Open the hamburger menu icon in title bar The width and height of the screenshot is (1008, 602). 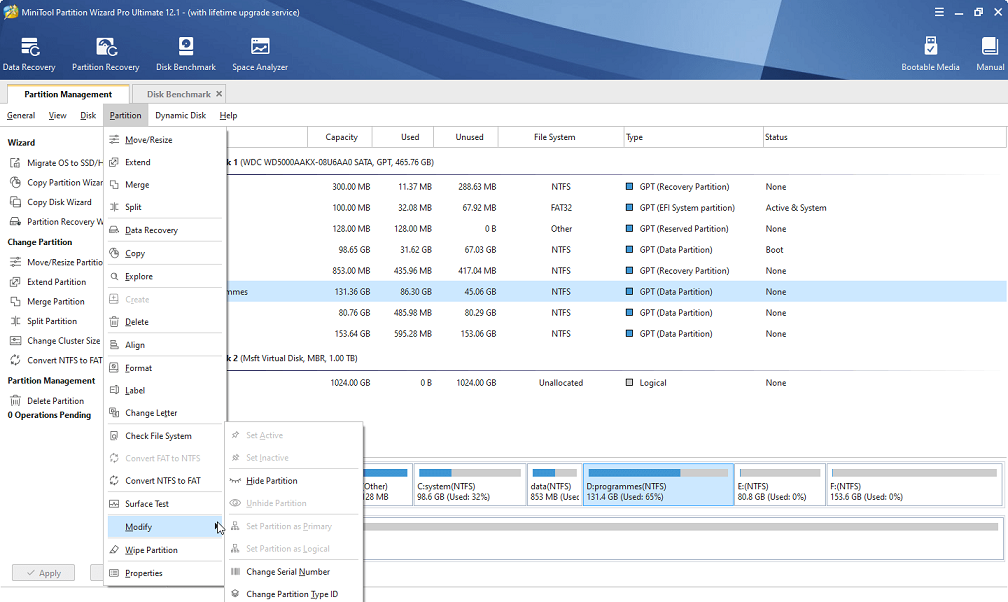939,12
